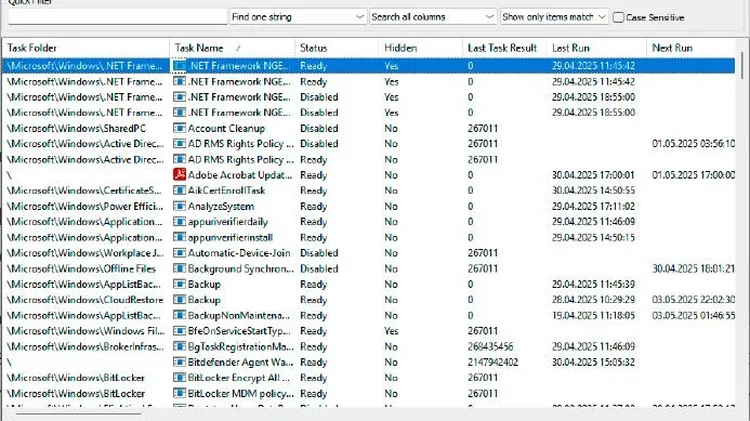Click last run date 29.04.2025 17:11:02
Viewport: 750px width, 421px height.
pyautogui.click(x=594, y=206)
